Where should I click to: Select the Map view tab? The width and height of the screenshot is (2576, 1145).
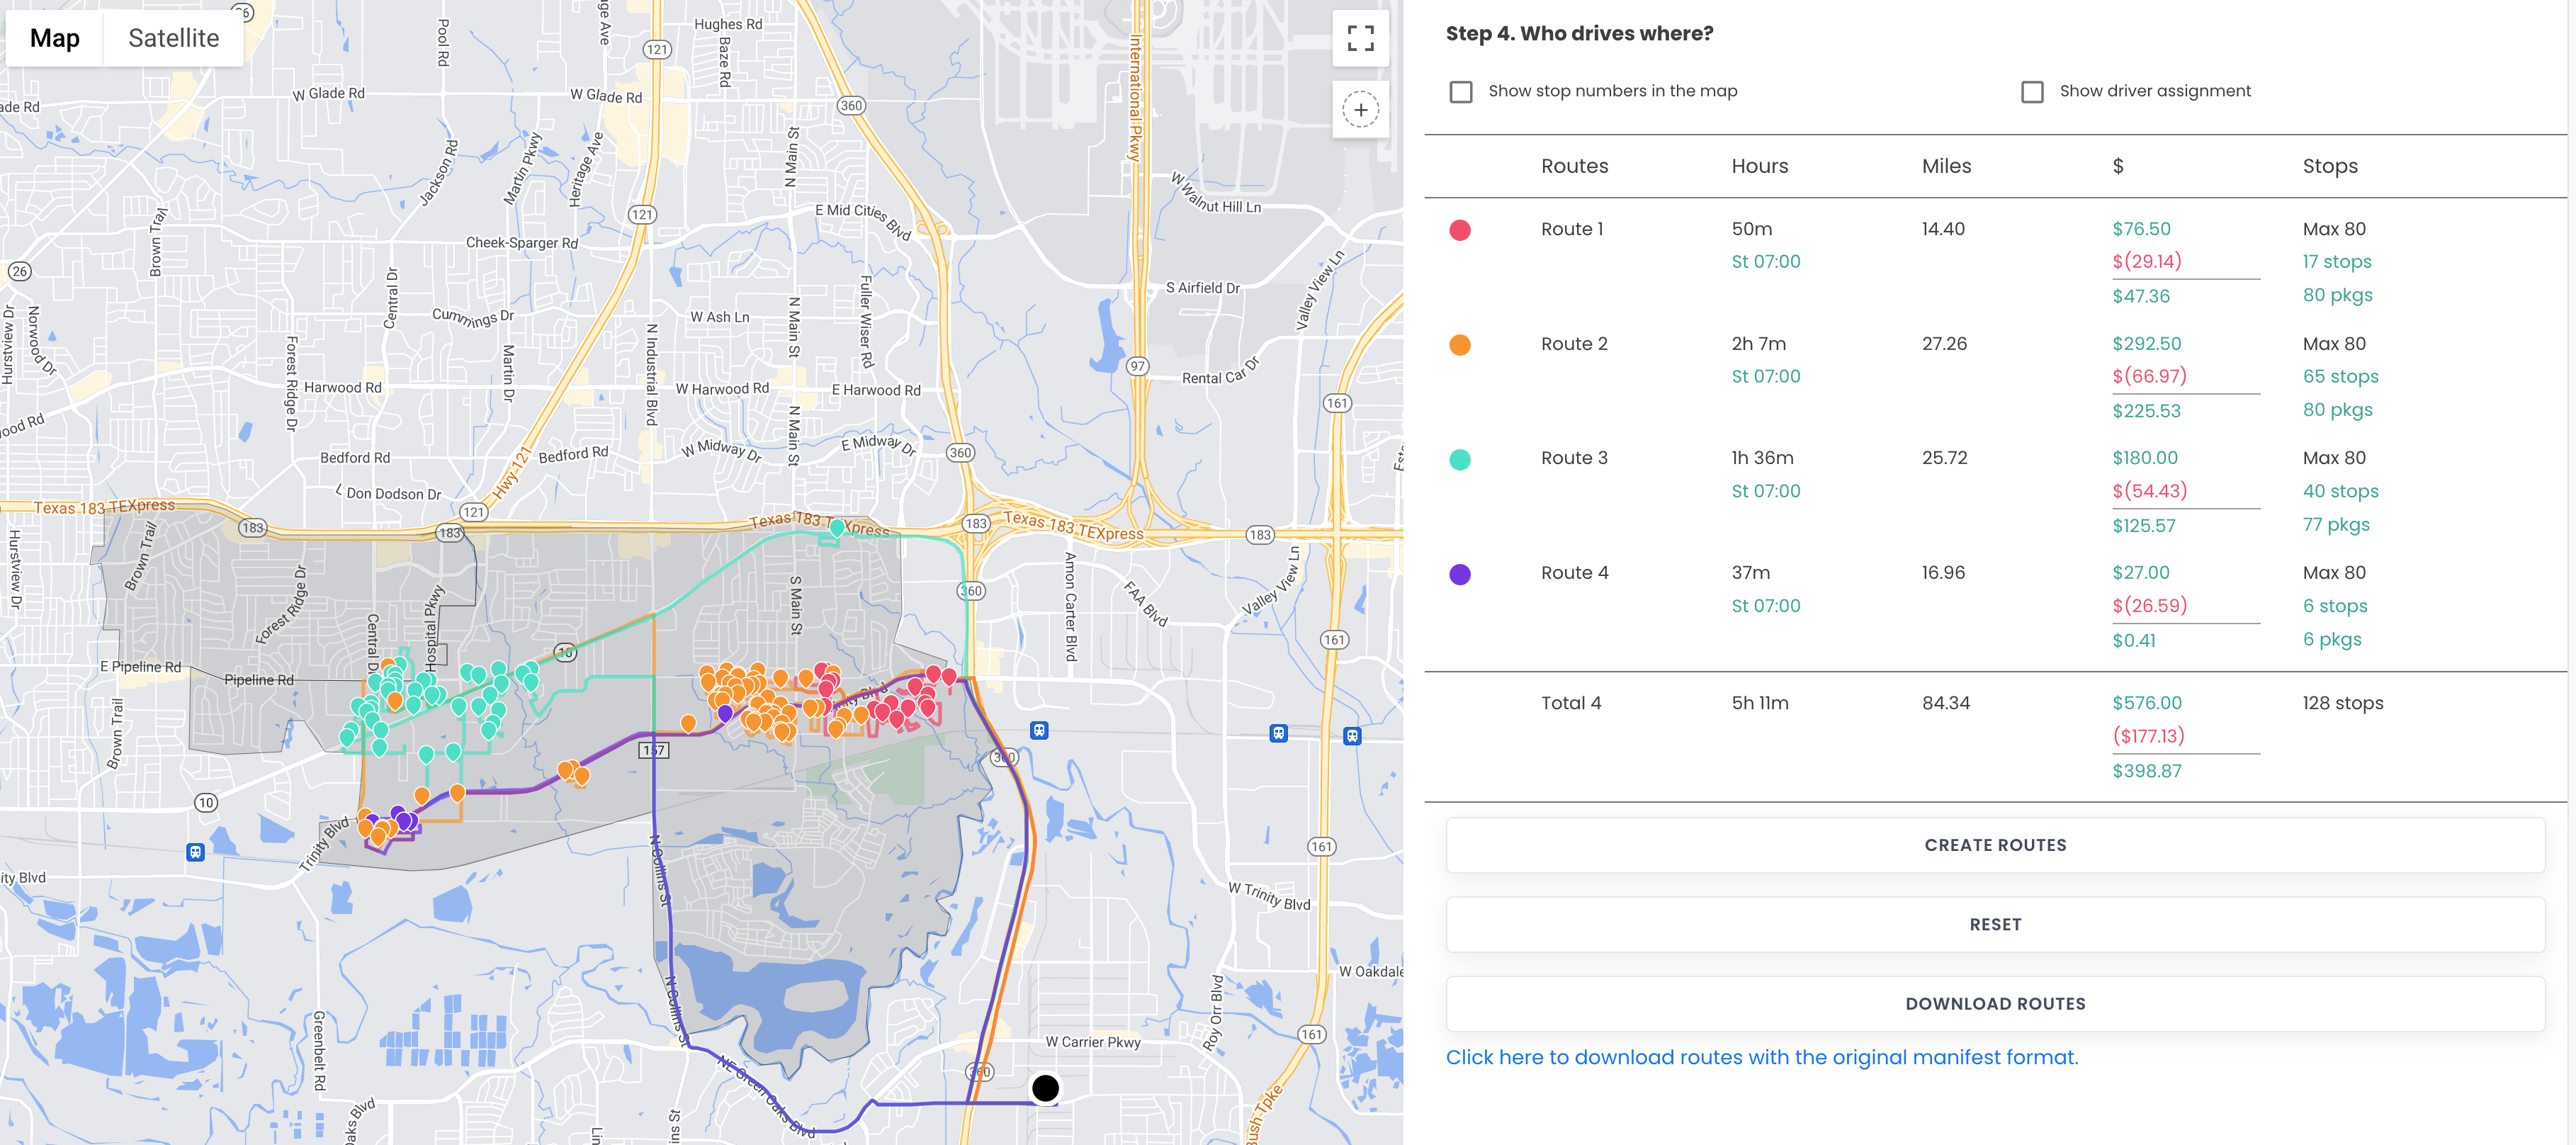pos(55,38)
